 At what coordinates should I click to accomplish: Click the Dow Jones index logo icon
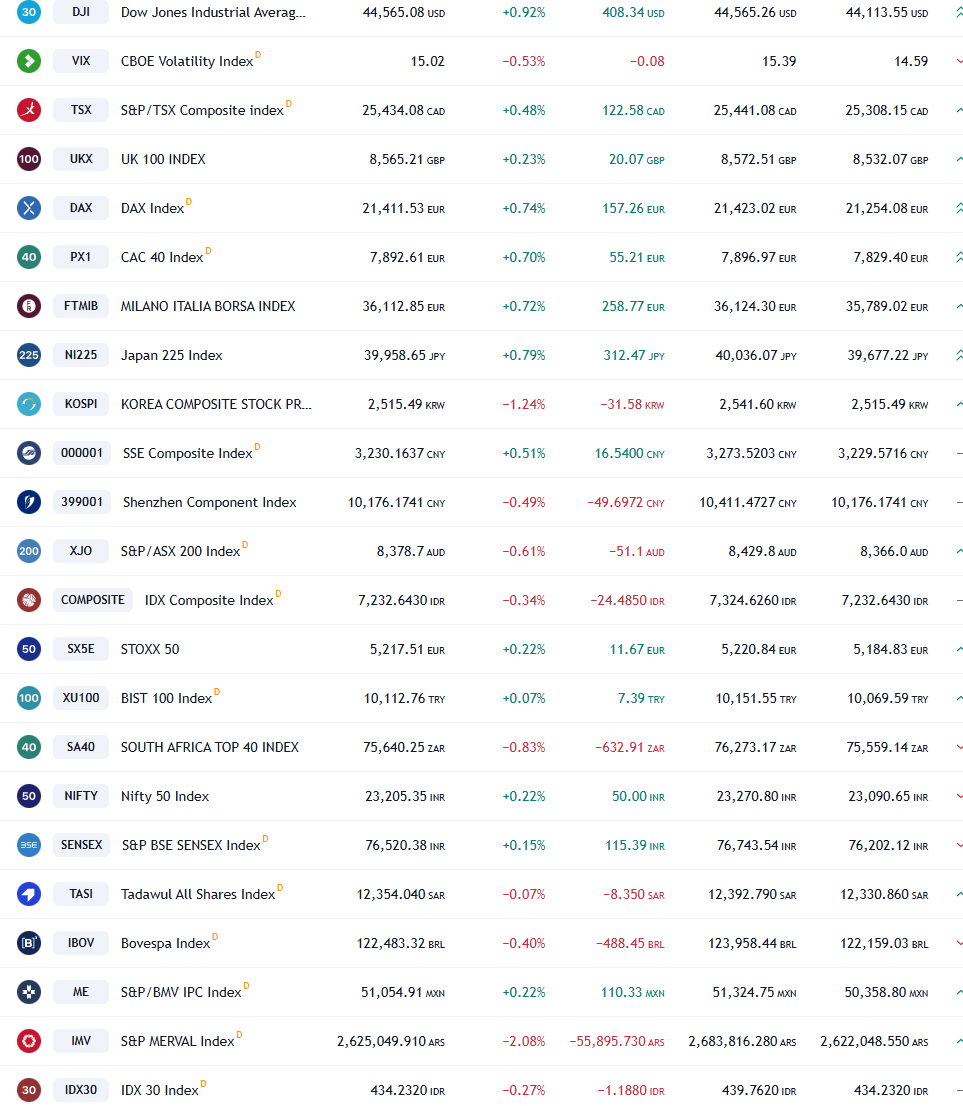[29, 12]
